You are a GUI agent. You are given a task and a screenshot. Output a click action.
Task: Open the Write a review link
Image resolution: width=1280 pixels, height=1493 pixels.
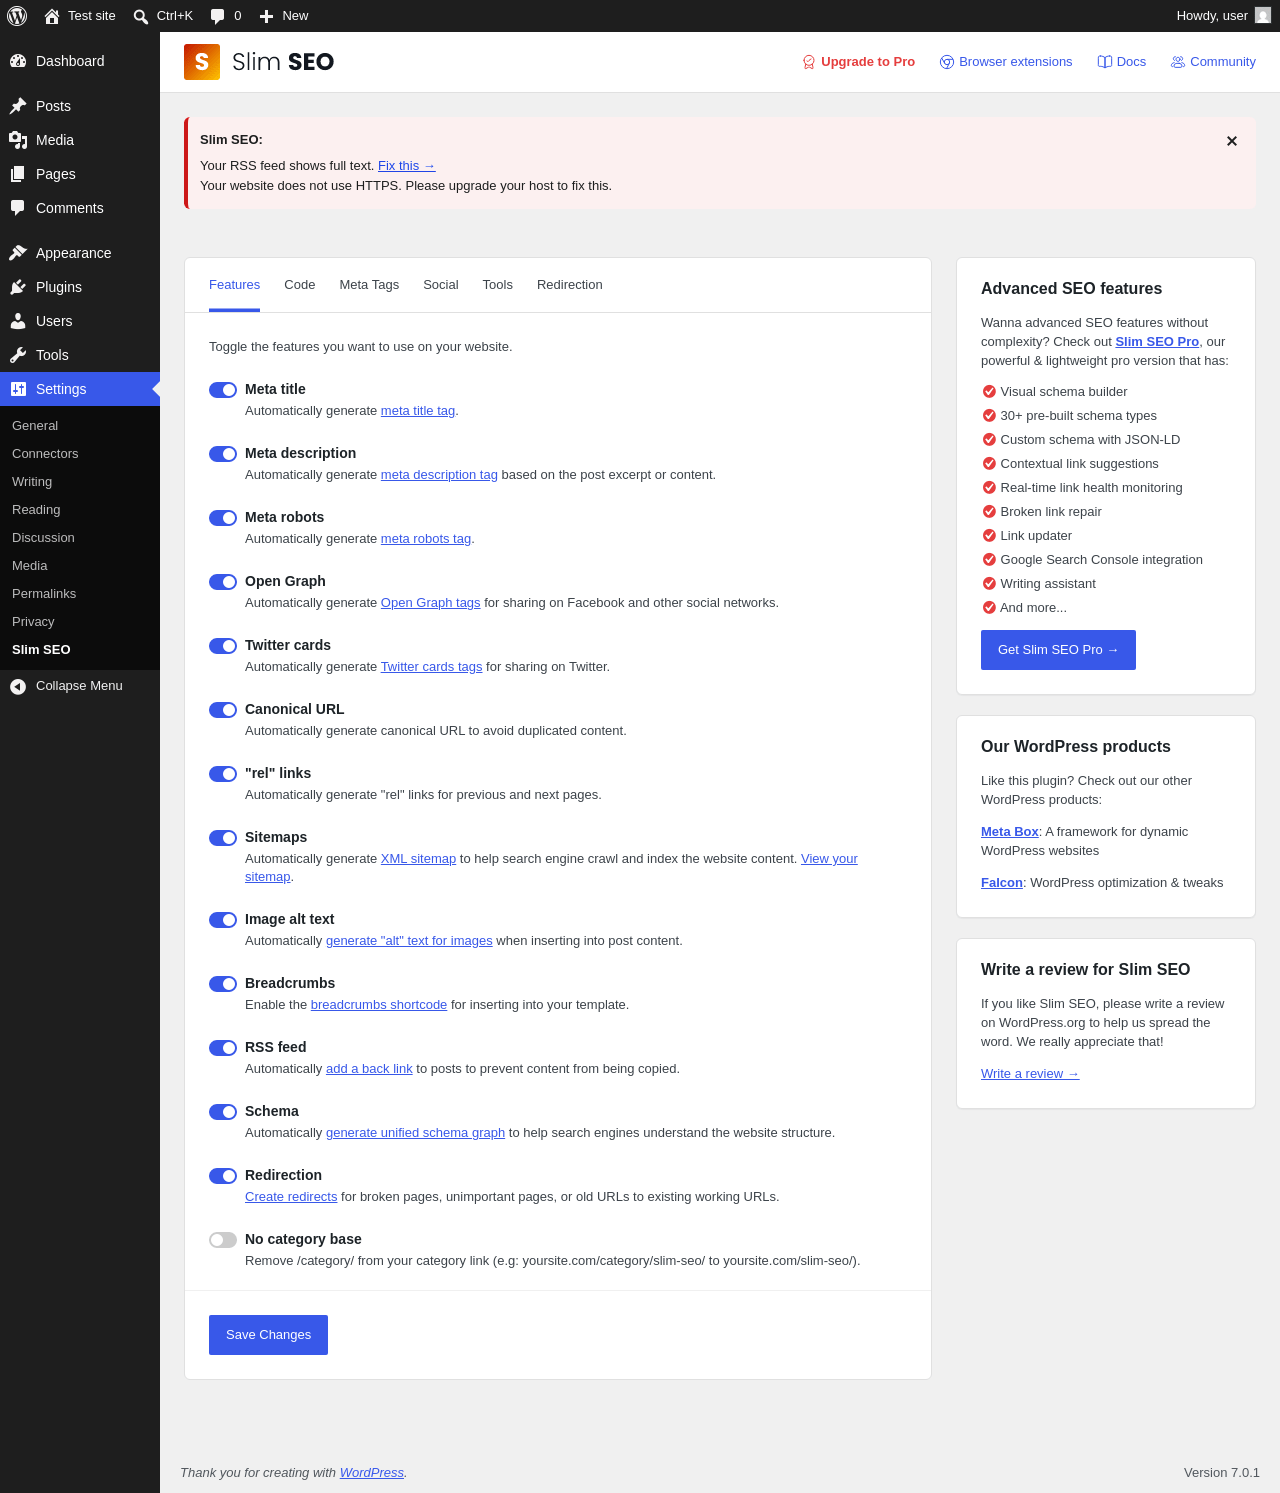click(x=1030, y=1074)
